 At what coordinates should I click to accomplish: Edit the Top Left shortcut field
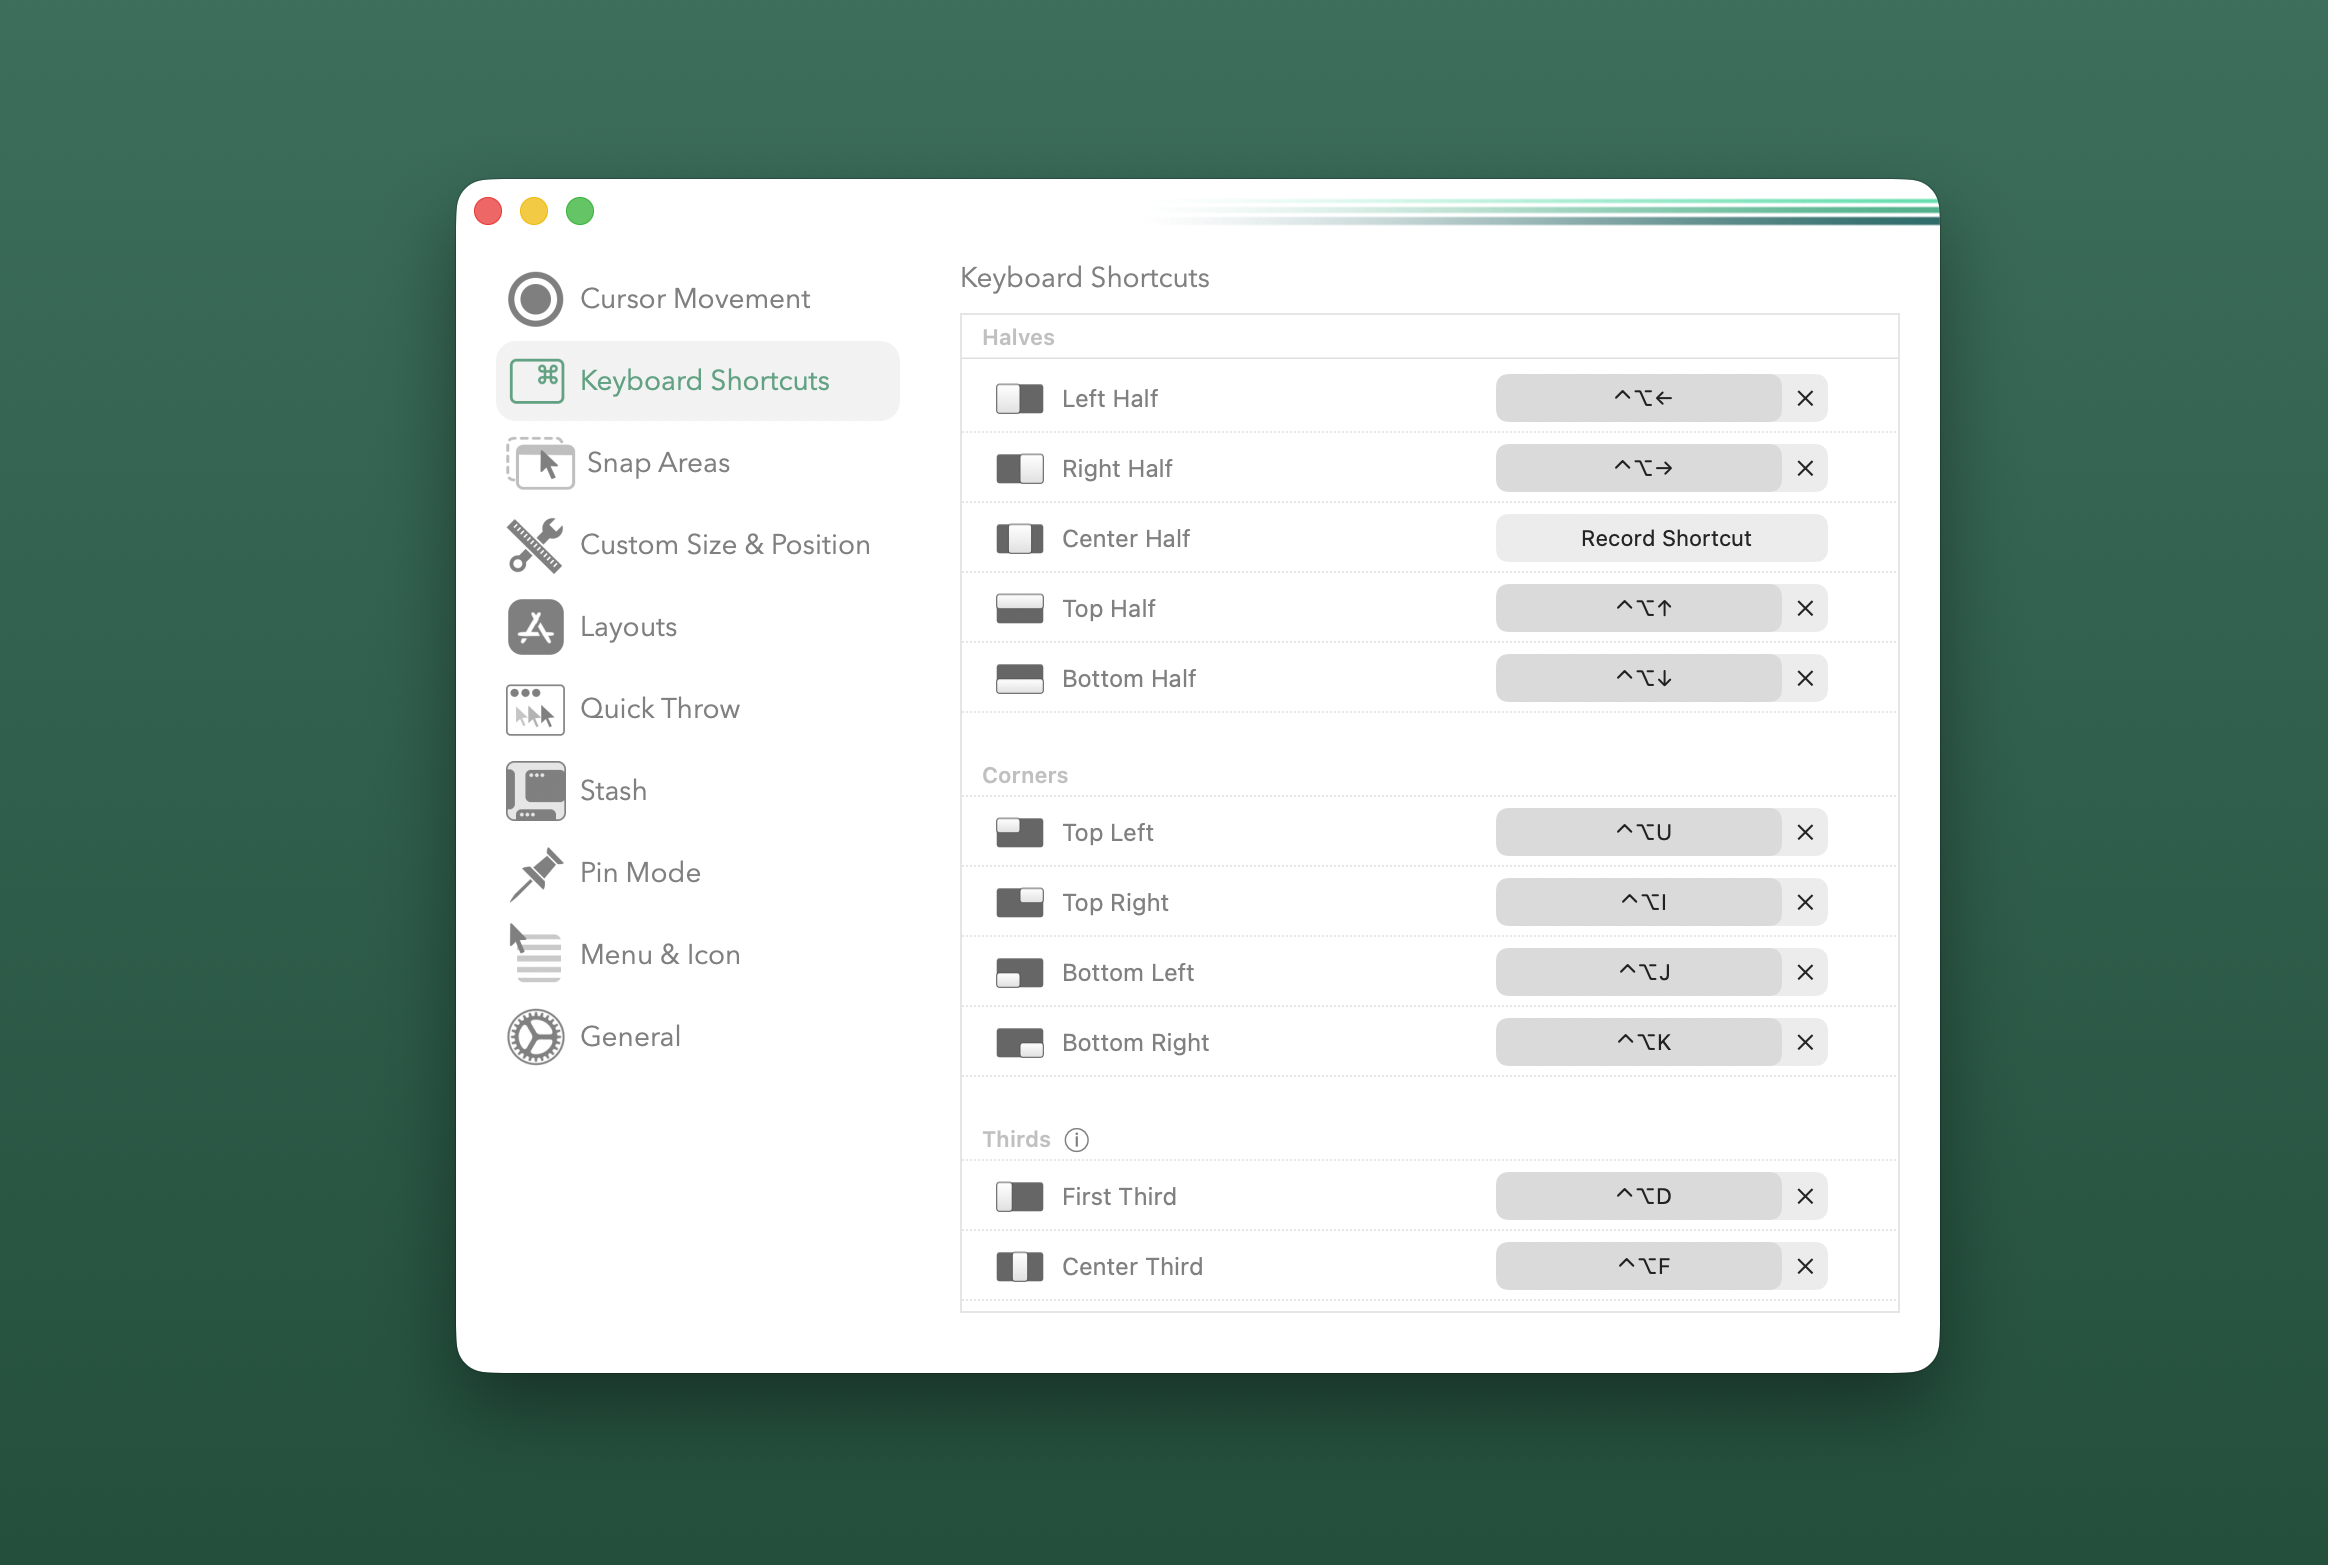coord(1638,832)
